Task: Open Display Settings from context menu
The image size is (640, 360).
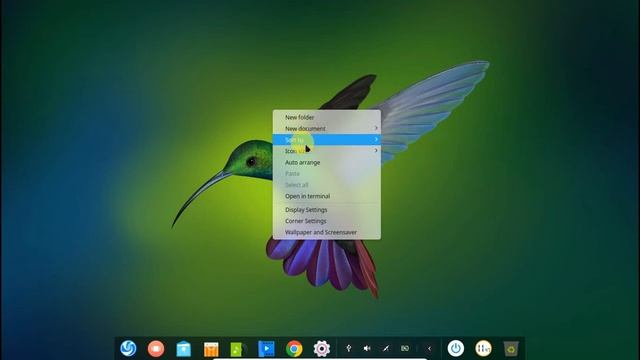Action: 327,209
